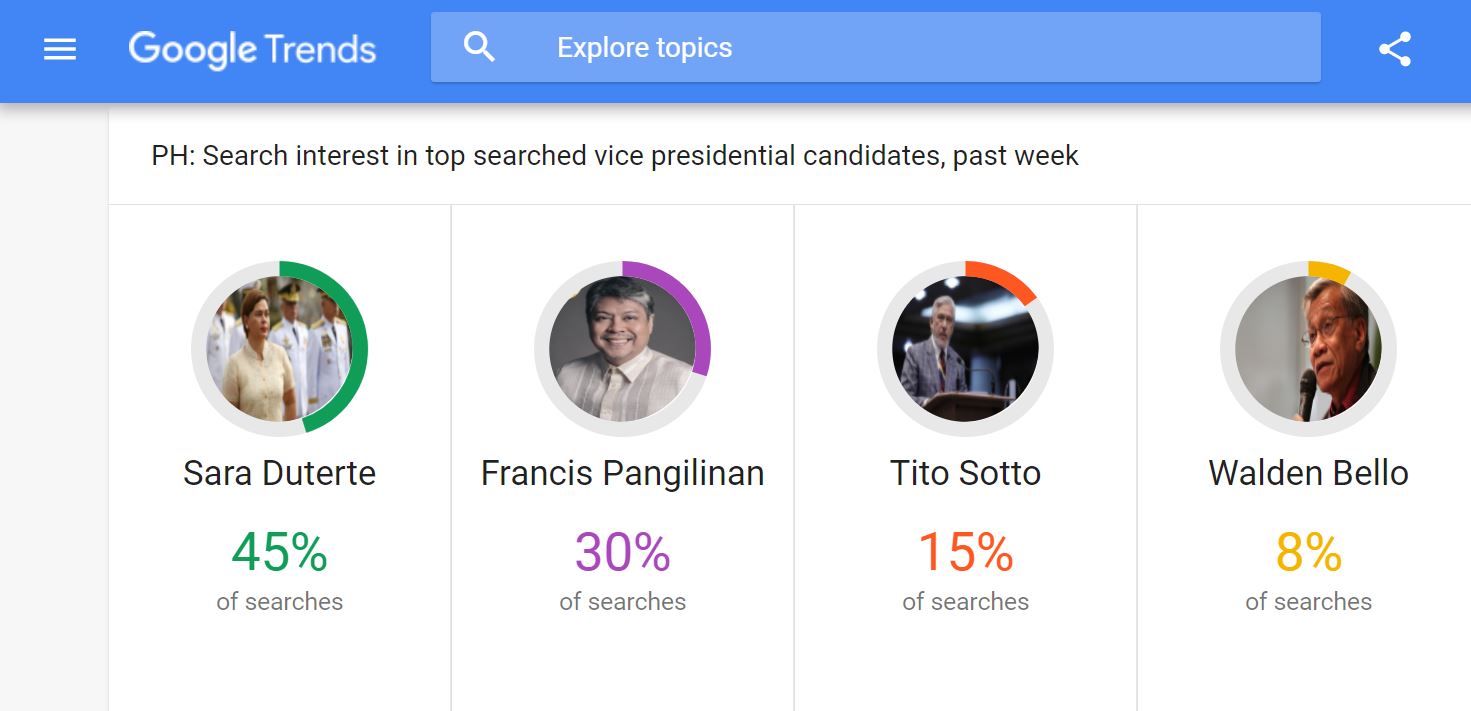Screen dimensions: 1471x711
Task: Click the search magnifier icon
Action: pyautogui.click(x=479, y=46)
